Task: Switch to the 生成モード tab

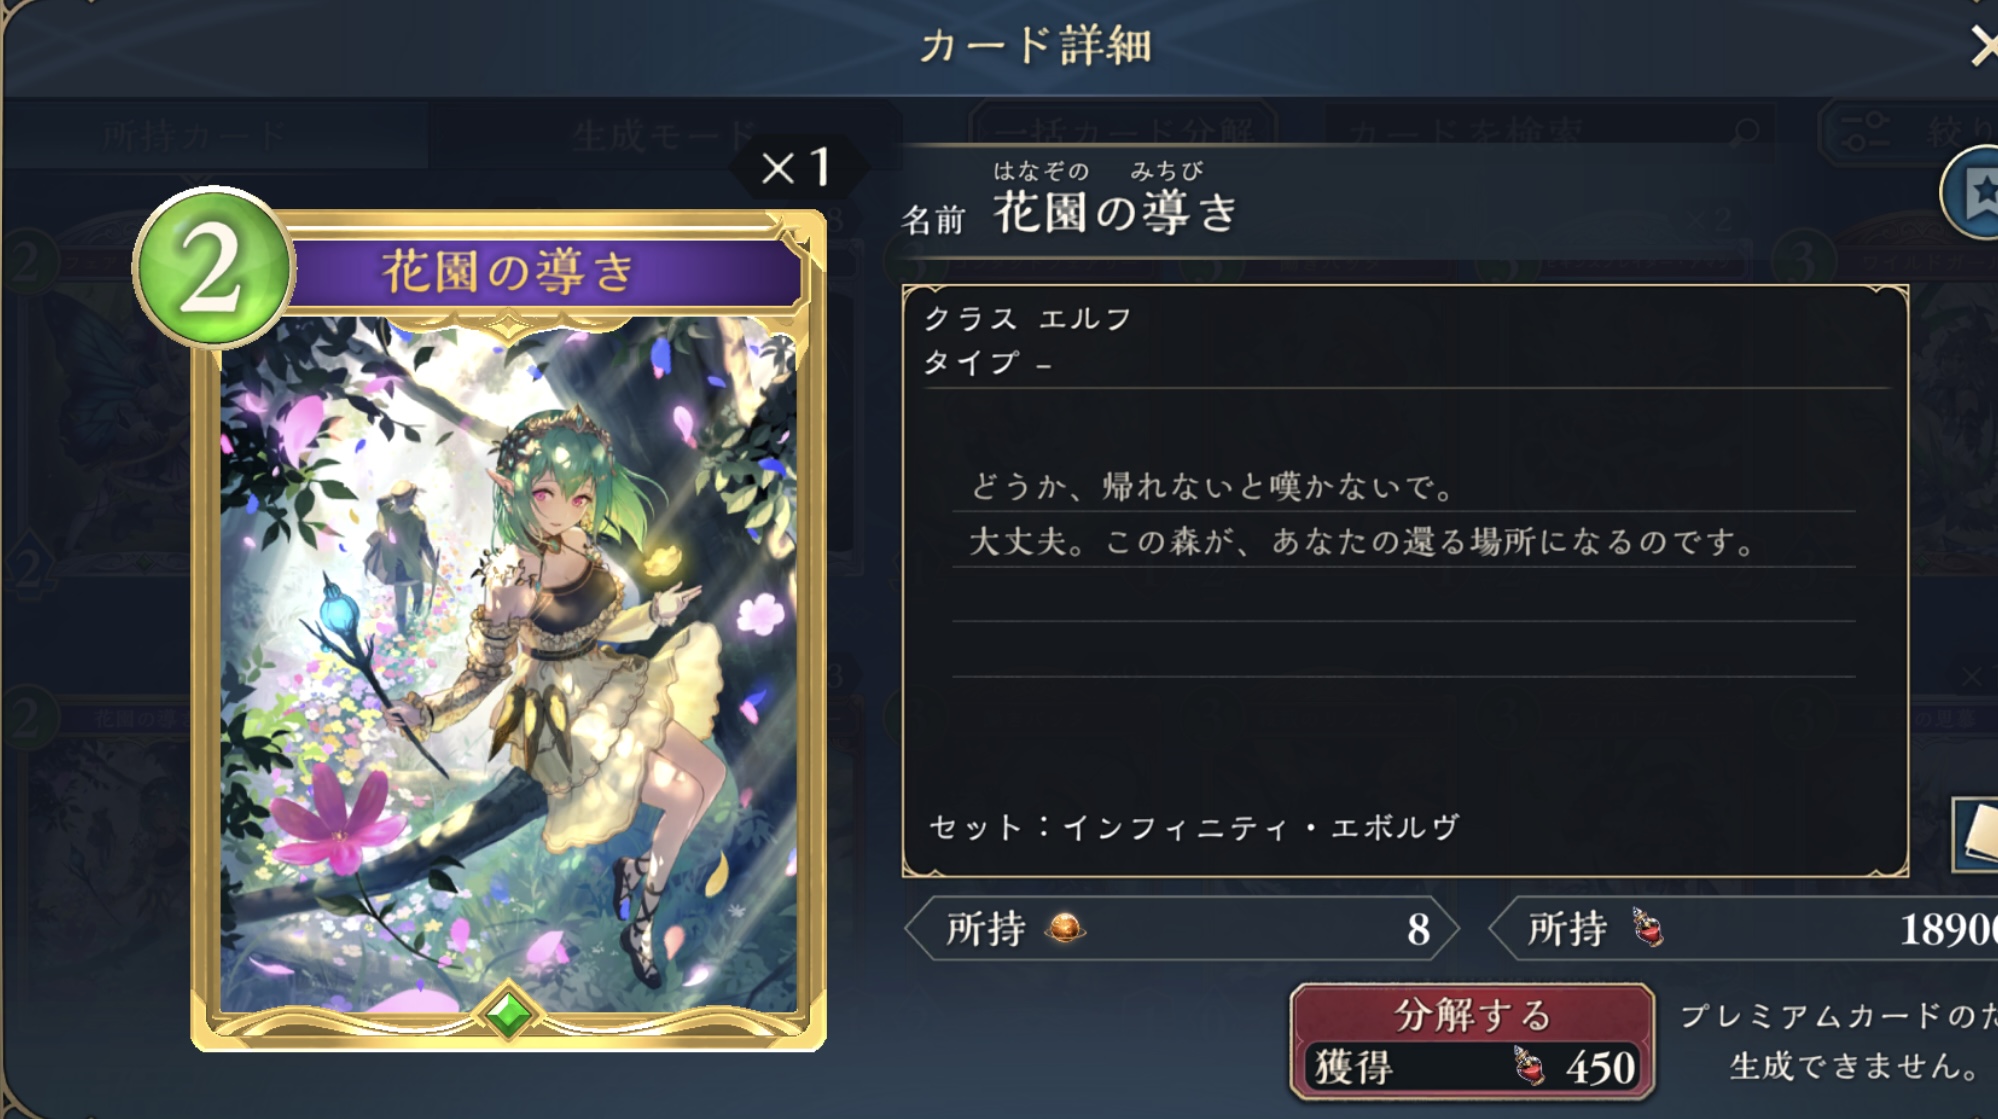Action: [x=663, y=134]
